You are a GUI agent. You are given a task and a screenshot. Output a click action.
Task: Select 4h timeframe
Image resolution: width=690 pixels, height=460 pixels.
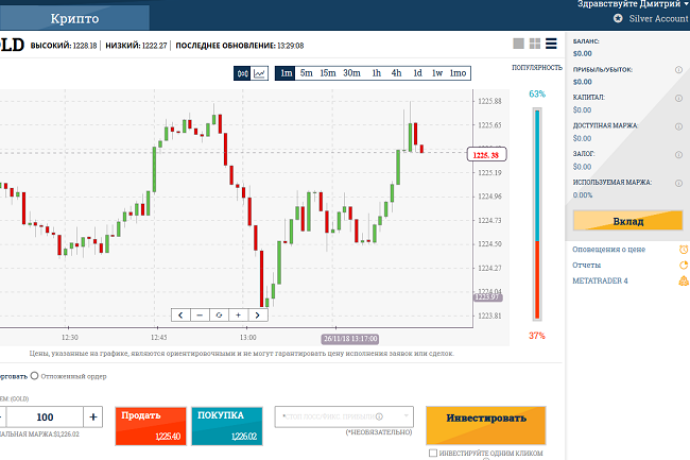pyautogui.click(x=396, y=74)
